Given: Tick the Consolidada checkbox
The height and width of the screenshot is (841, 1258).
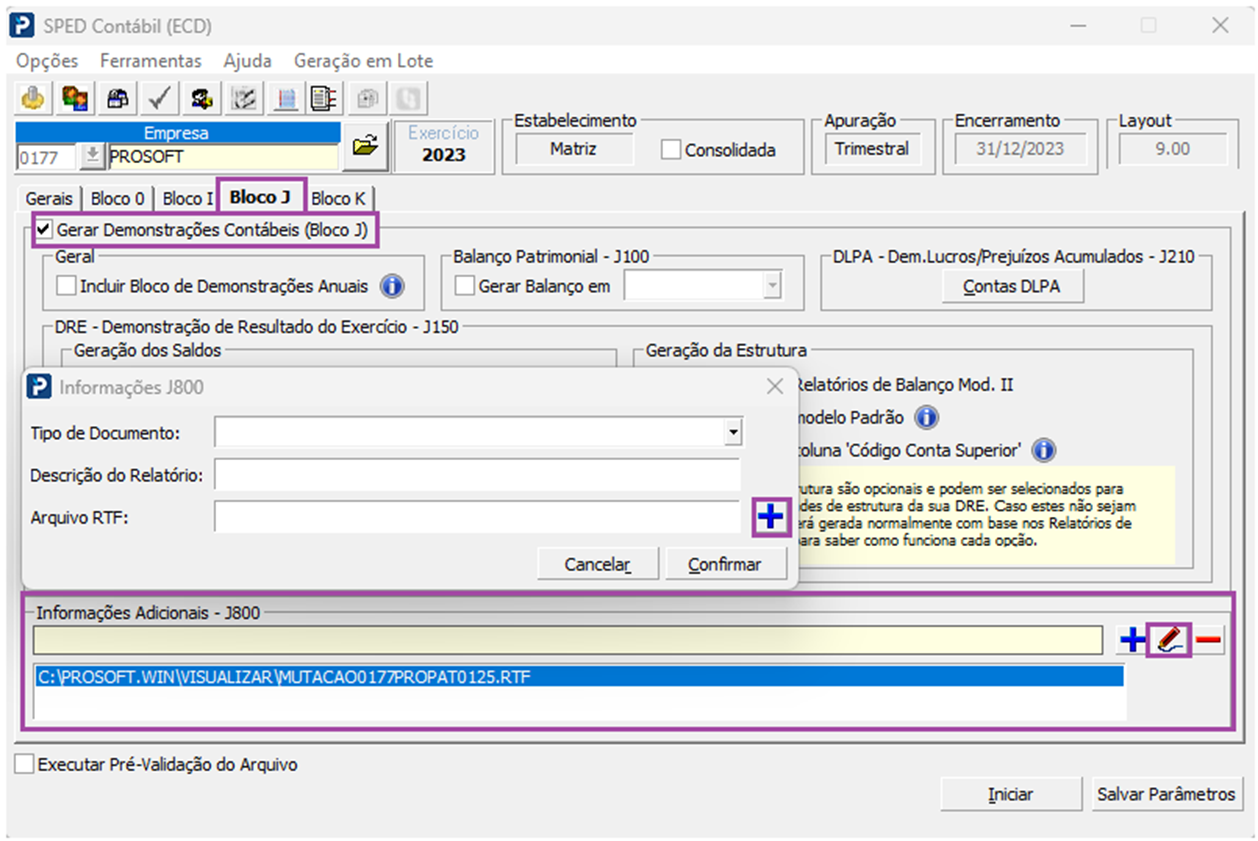Looking at the screenshot, I should coord(671,150).
